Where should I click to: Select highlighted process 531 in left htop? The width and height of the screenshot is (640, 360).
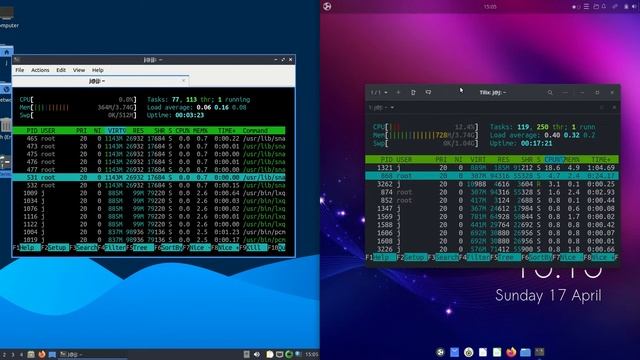tap(149, 178)
